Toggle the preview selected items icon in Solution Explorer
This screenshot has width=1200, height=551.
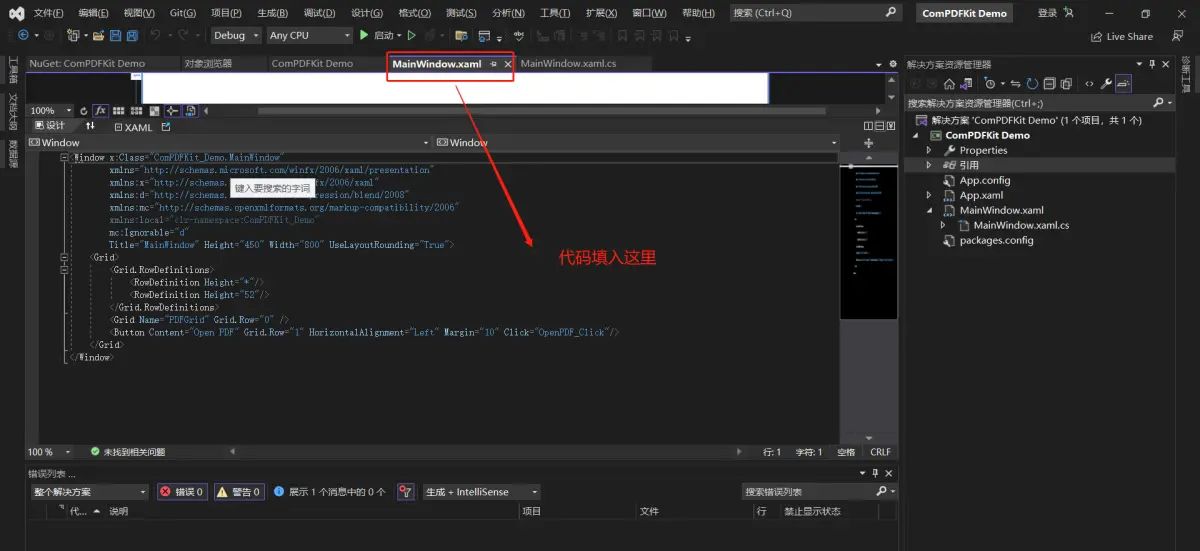[1124, 84]
